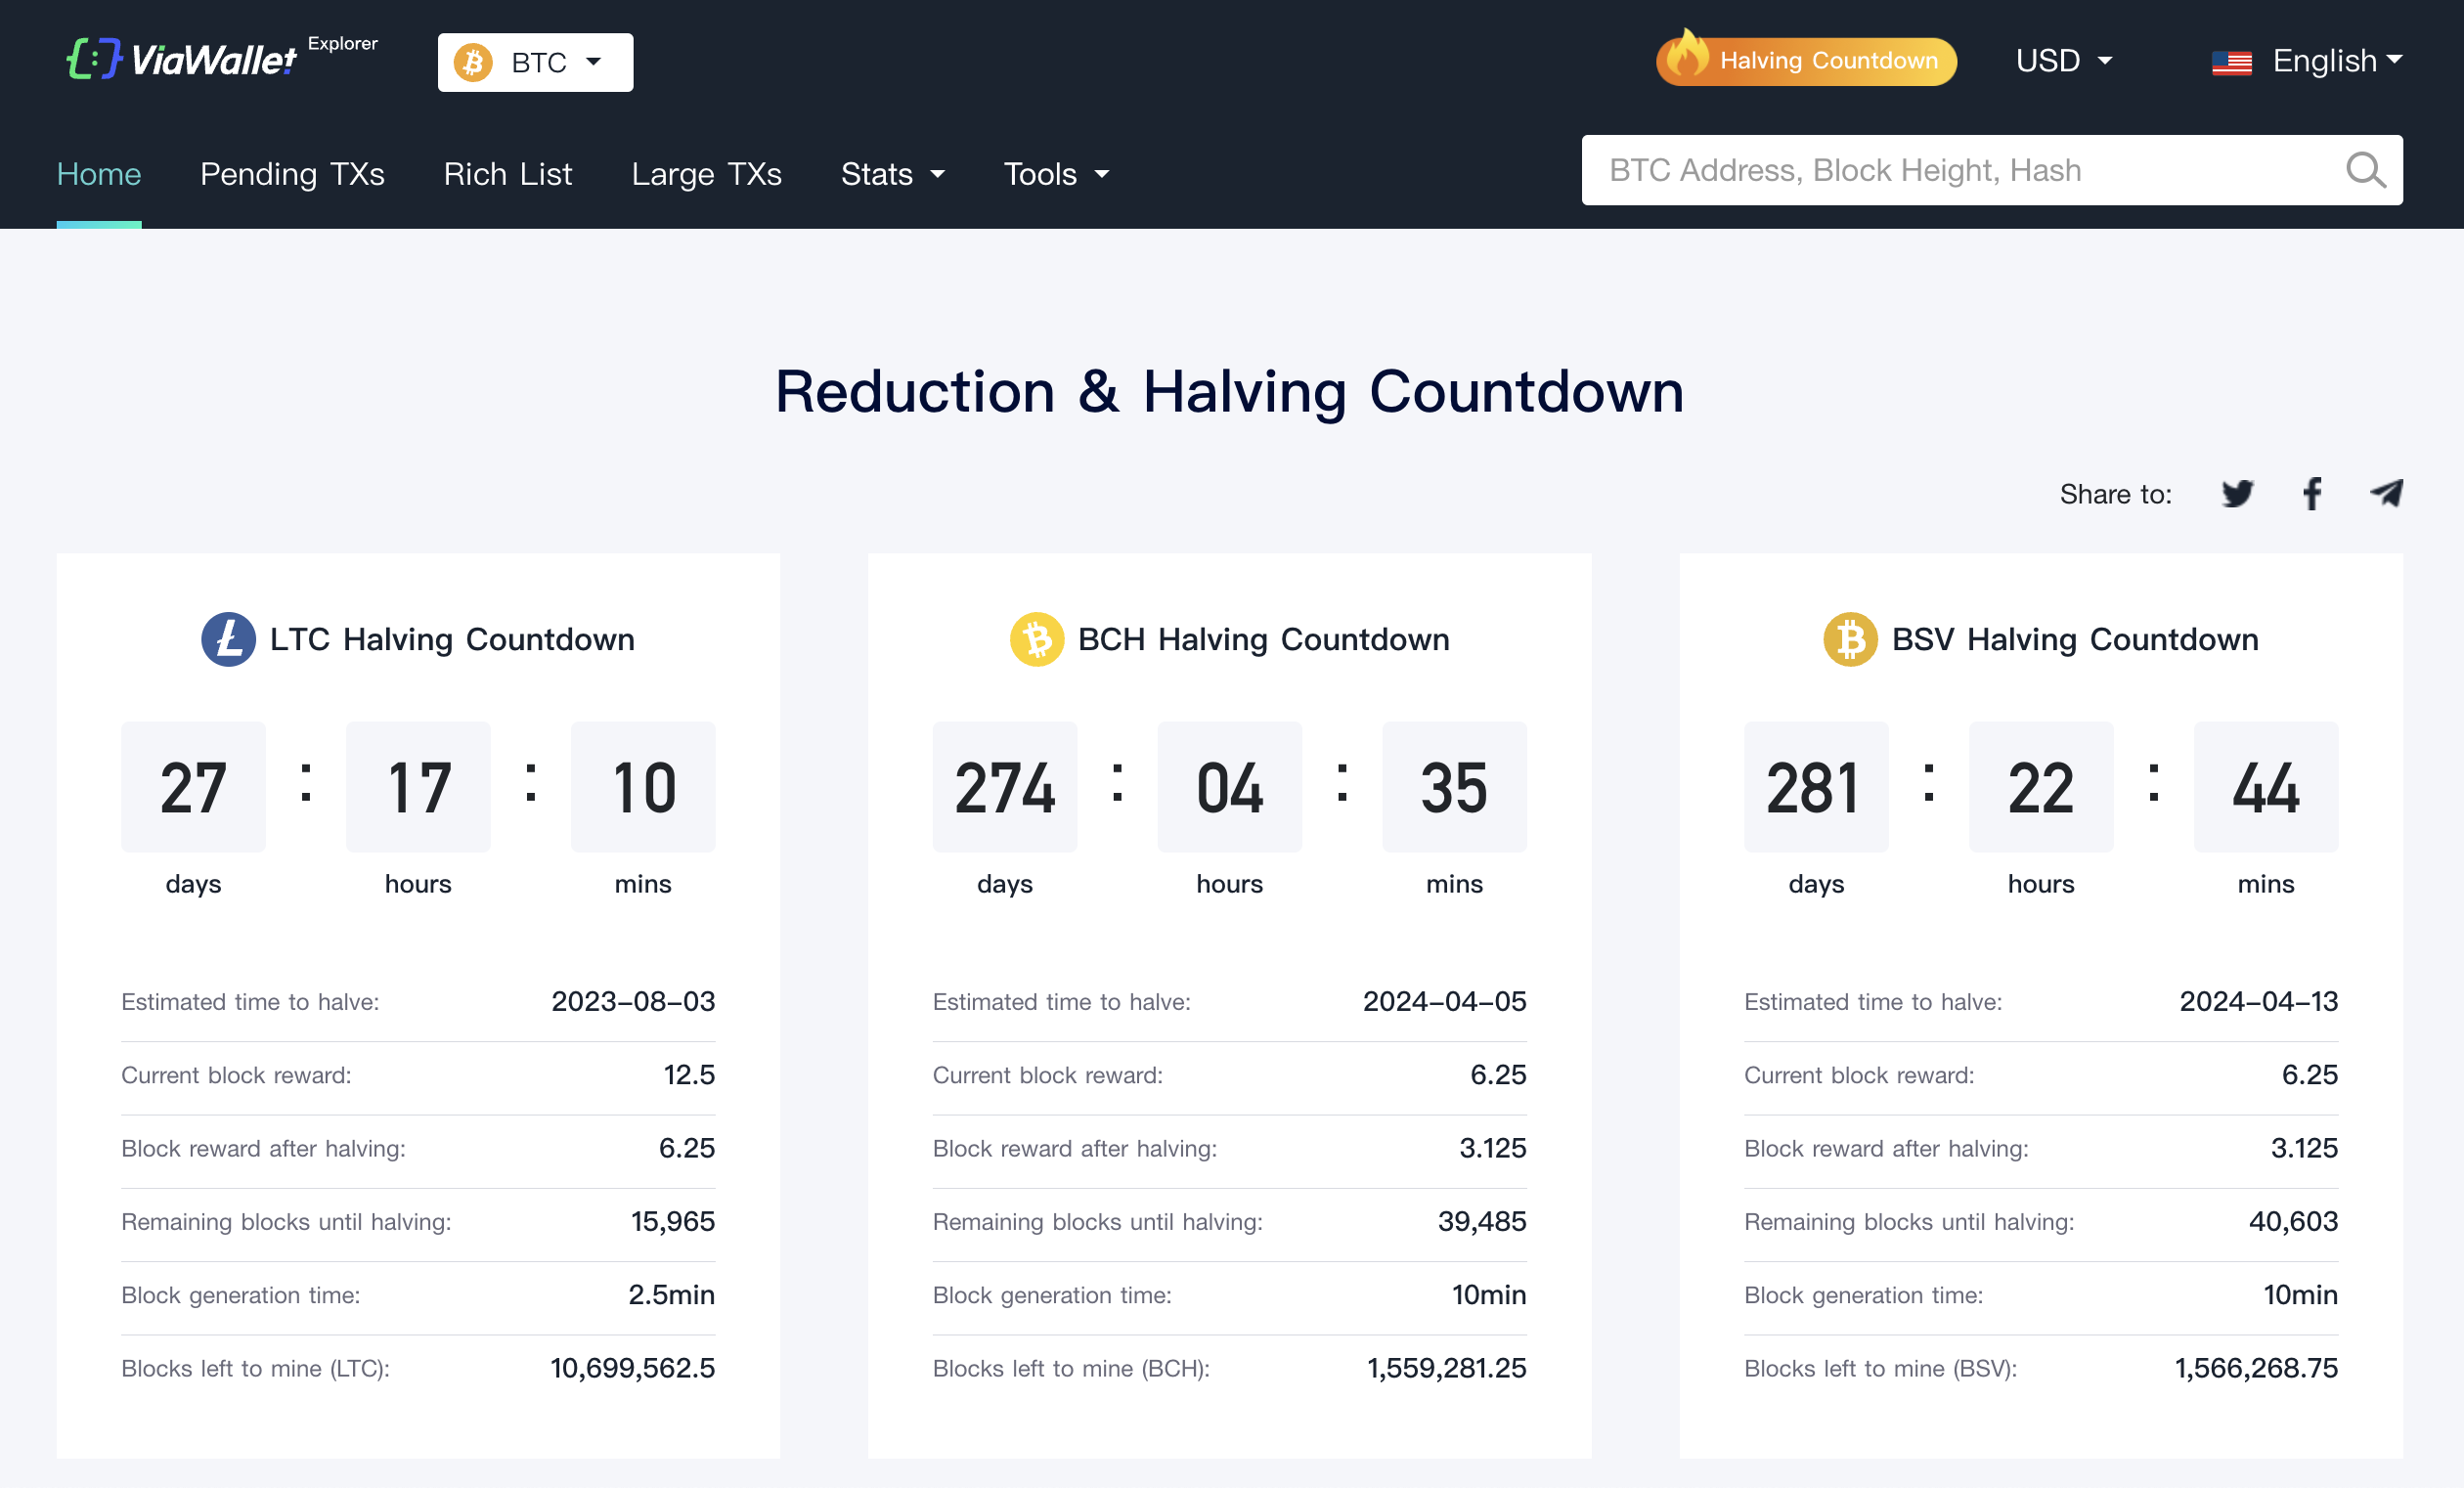
Task: Open the USD currency dropdown
Action: pyautogui.click(x=2063, y=61)
